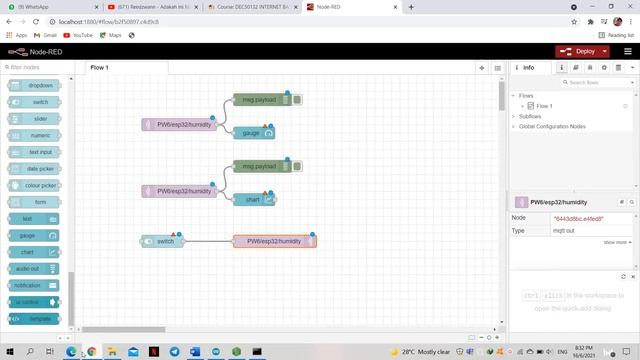Focus the Search flows field in sidebar
This screenshot has height=360, width=640.
595,82
